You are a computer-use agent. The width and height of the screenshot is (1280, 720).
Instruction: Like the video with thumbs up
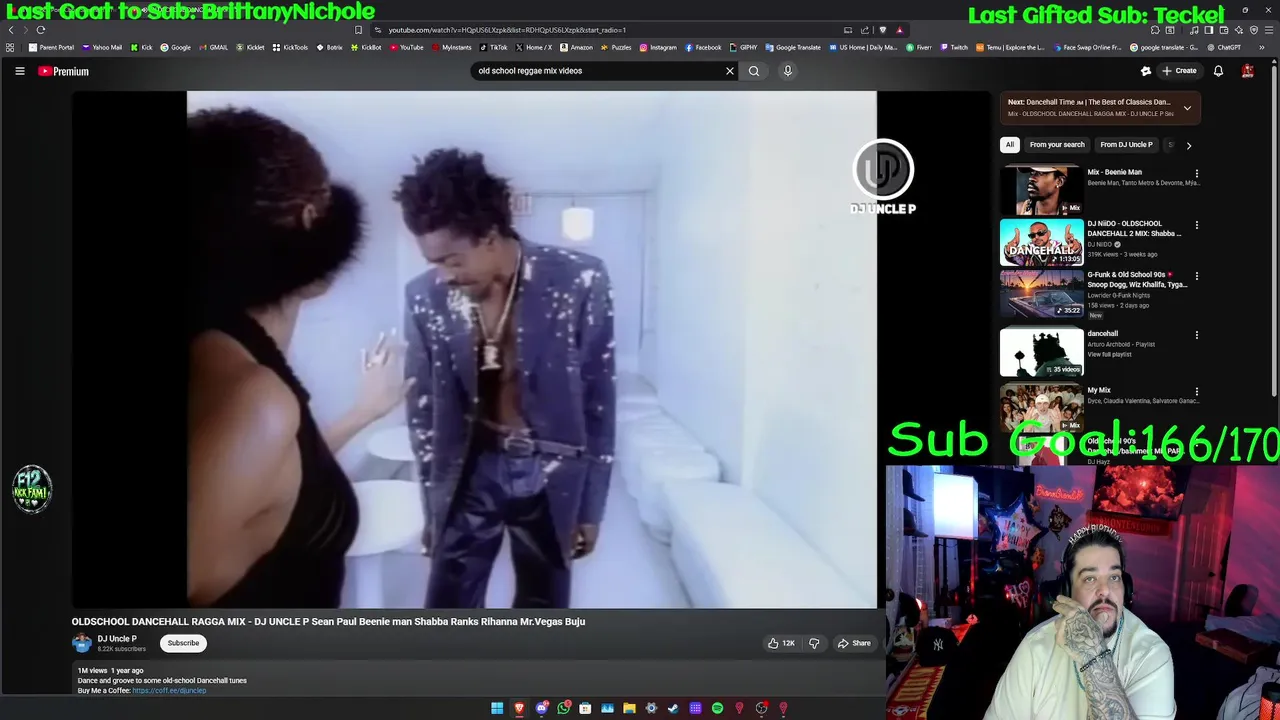point(780,643)
